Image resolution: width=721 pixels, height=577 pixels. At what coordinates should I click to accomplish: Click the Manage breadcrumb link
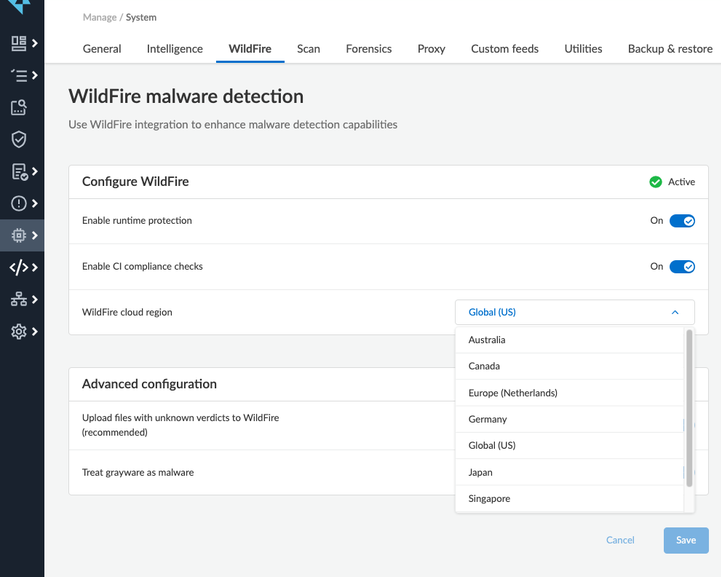(99, 17)
